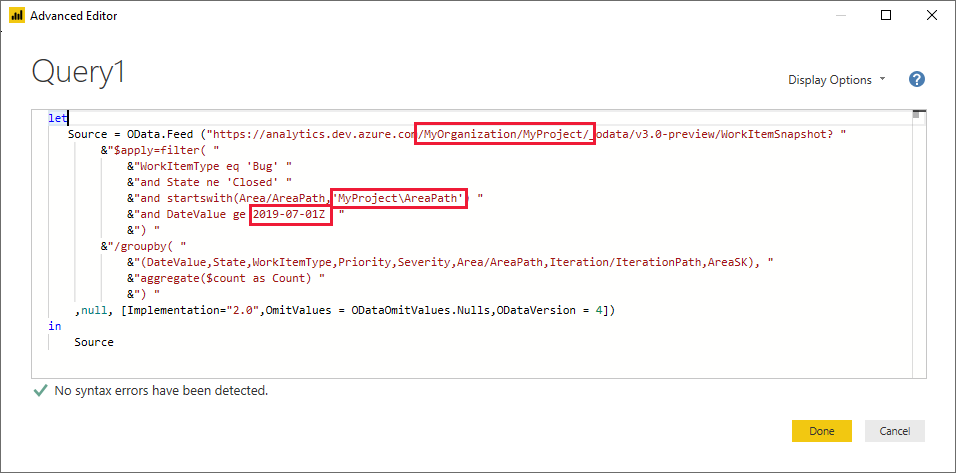Image resolution: width=956 pixels, height=473 pixels.
Task: Maximize the Advanced Editor window
Action: [x=886, y=15]
